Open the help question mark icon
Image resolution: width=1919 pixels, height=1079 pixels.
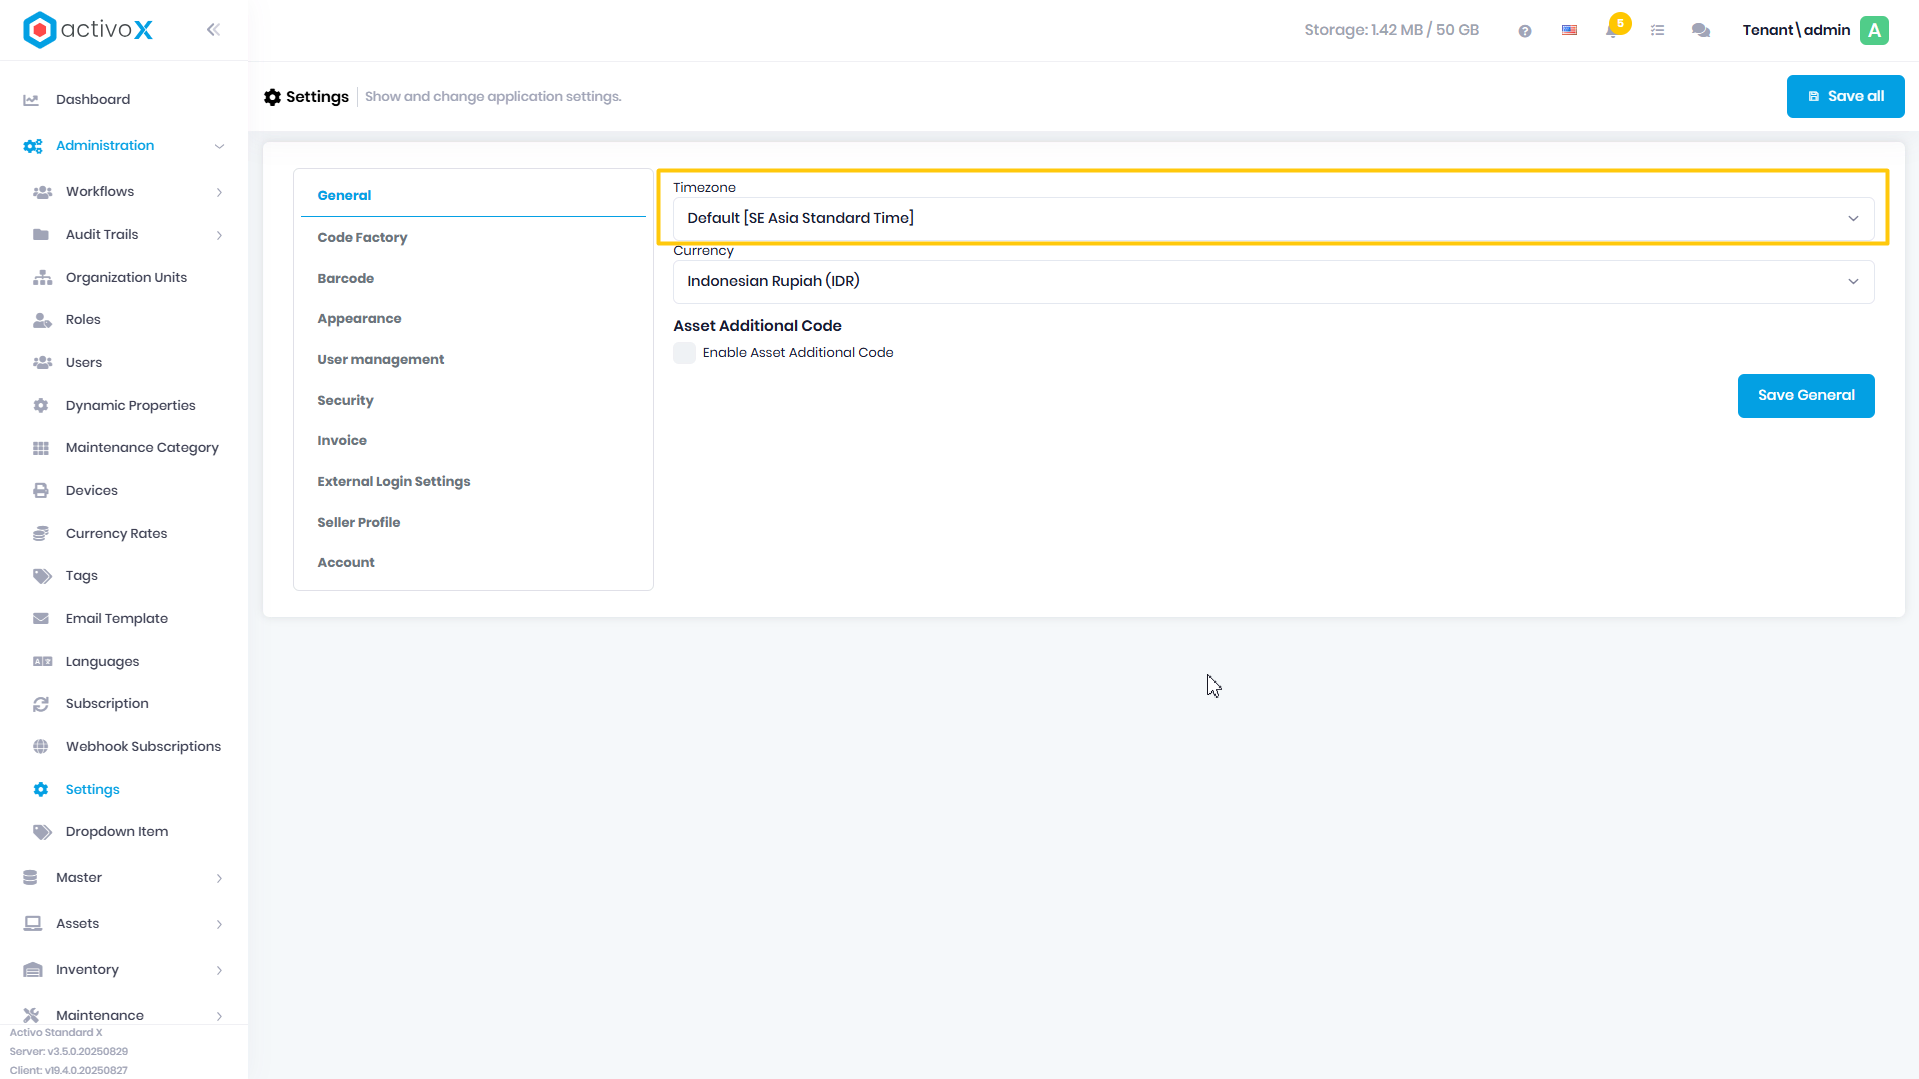[1525, 31]
